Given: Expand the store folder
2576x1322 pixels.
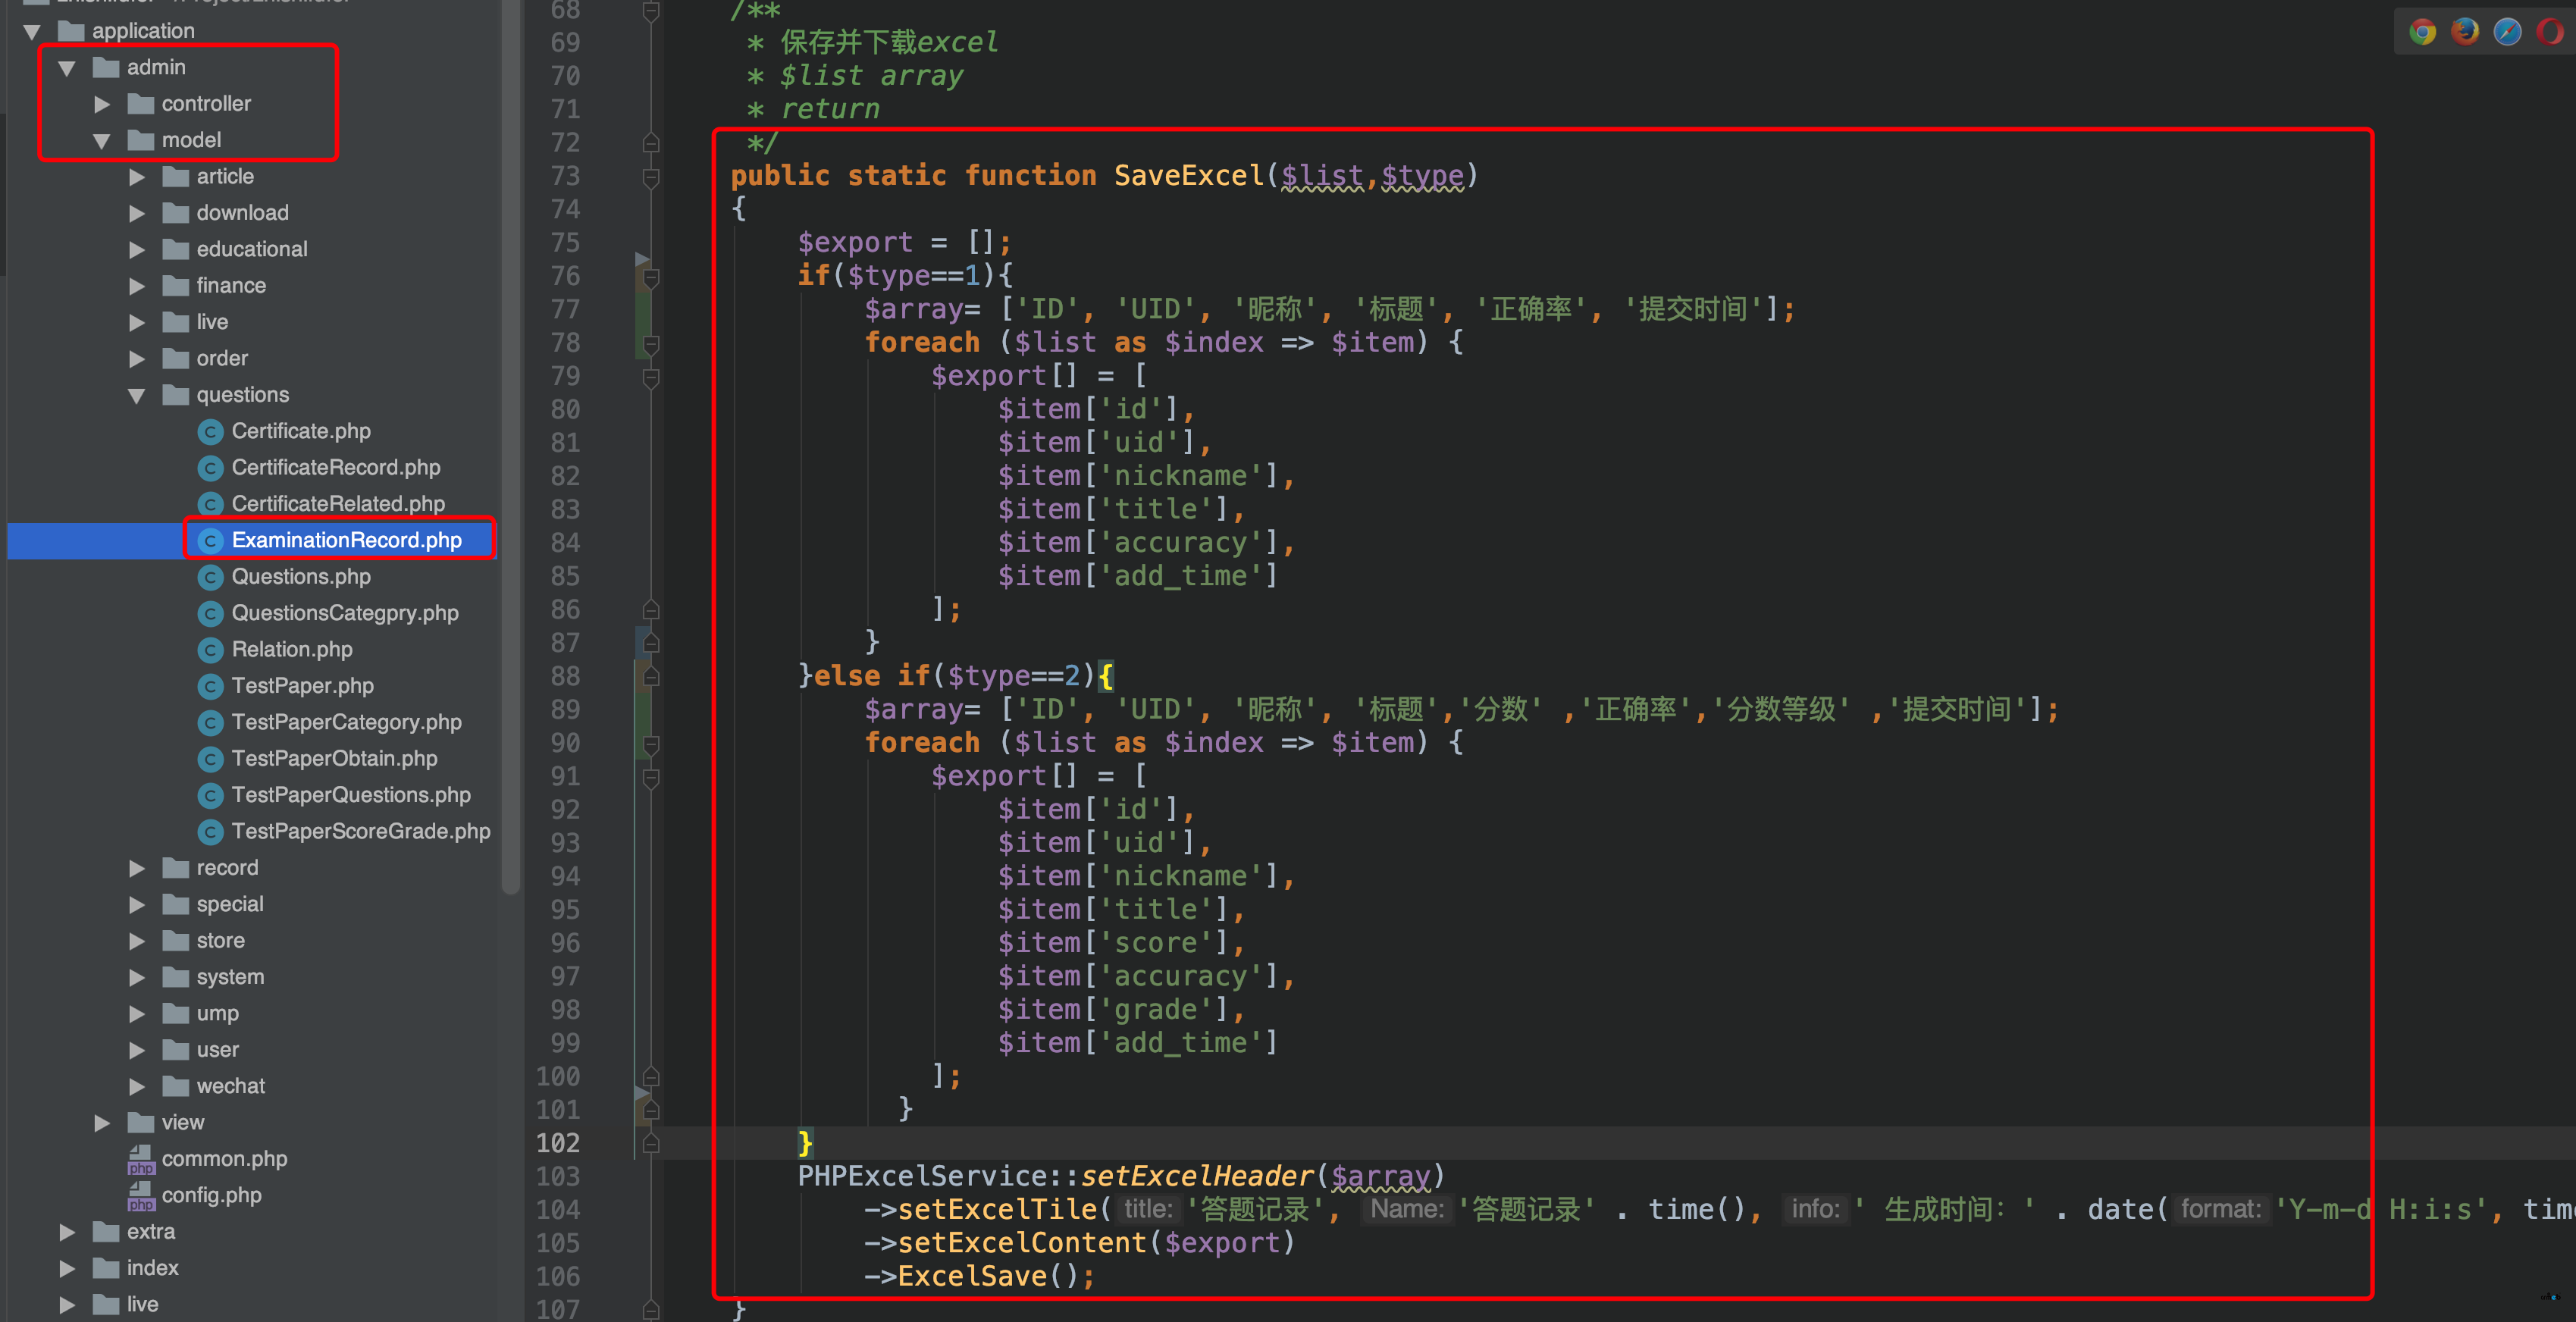Looking at the screenshot, I should click(x=137, y=941).
